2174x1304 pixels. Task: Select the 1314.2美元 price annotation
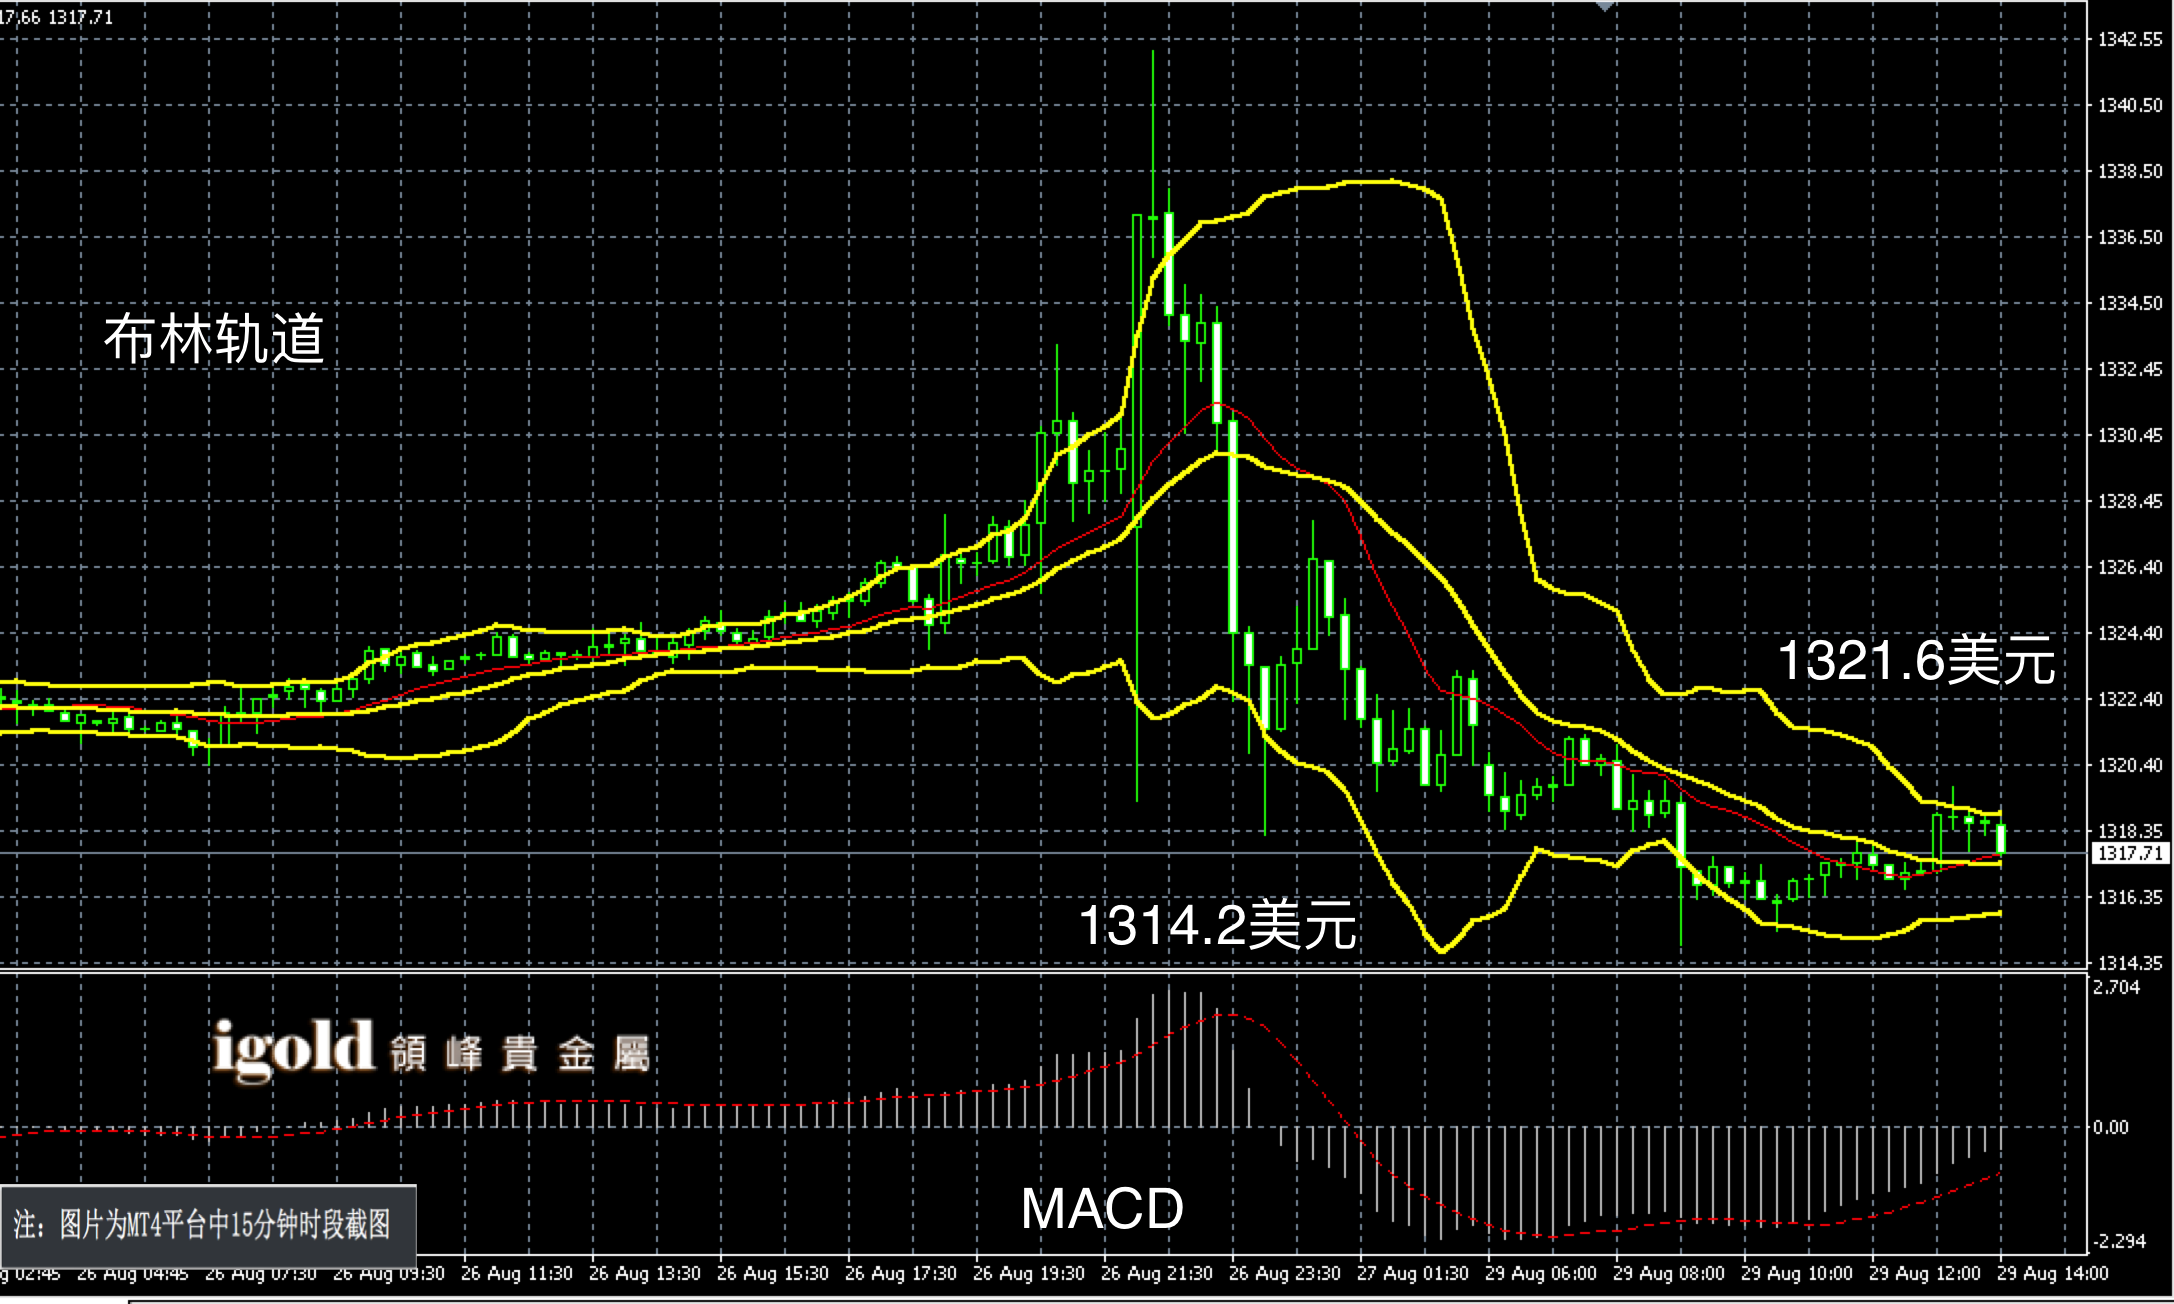click(1217, 924)
